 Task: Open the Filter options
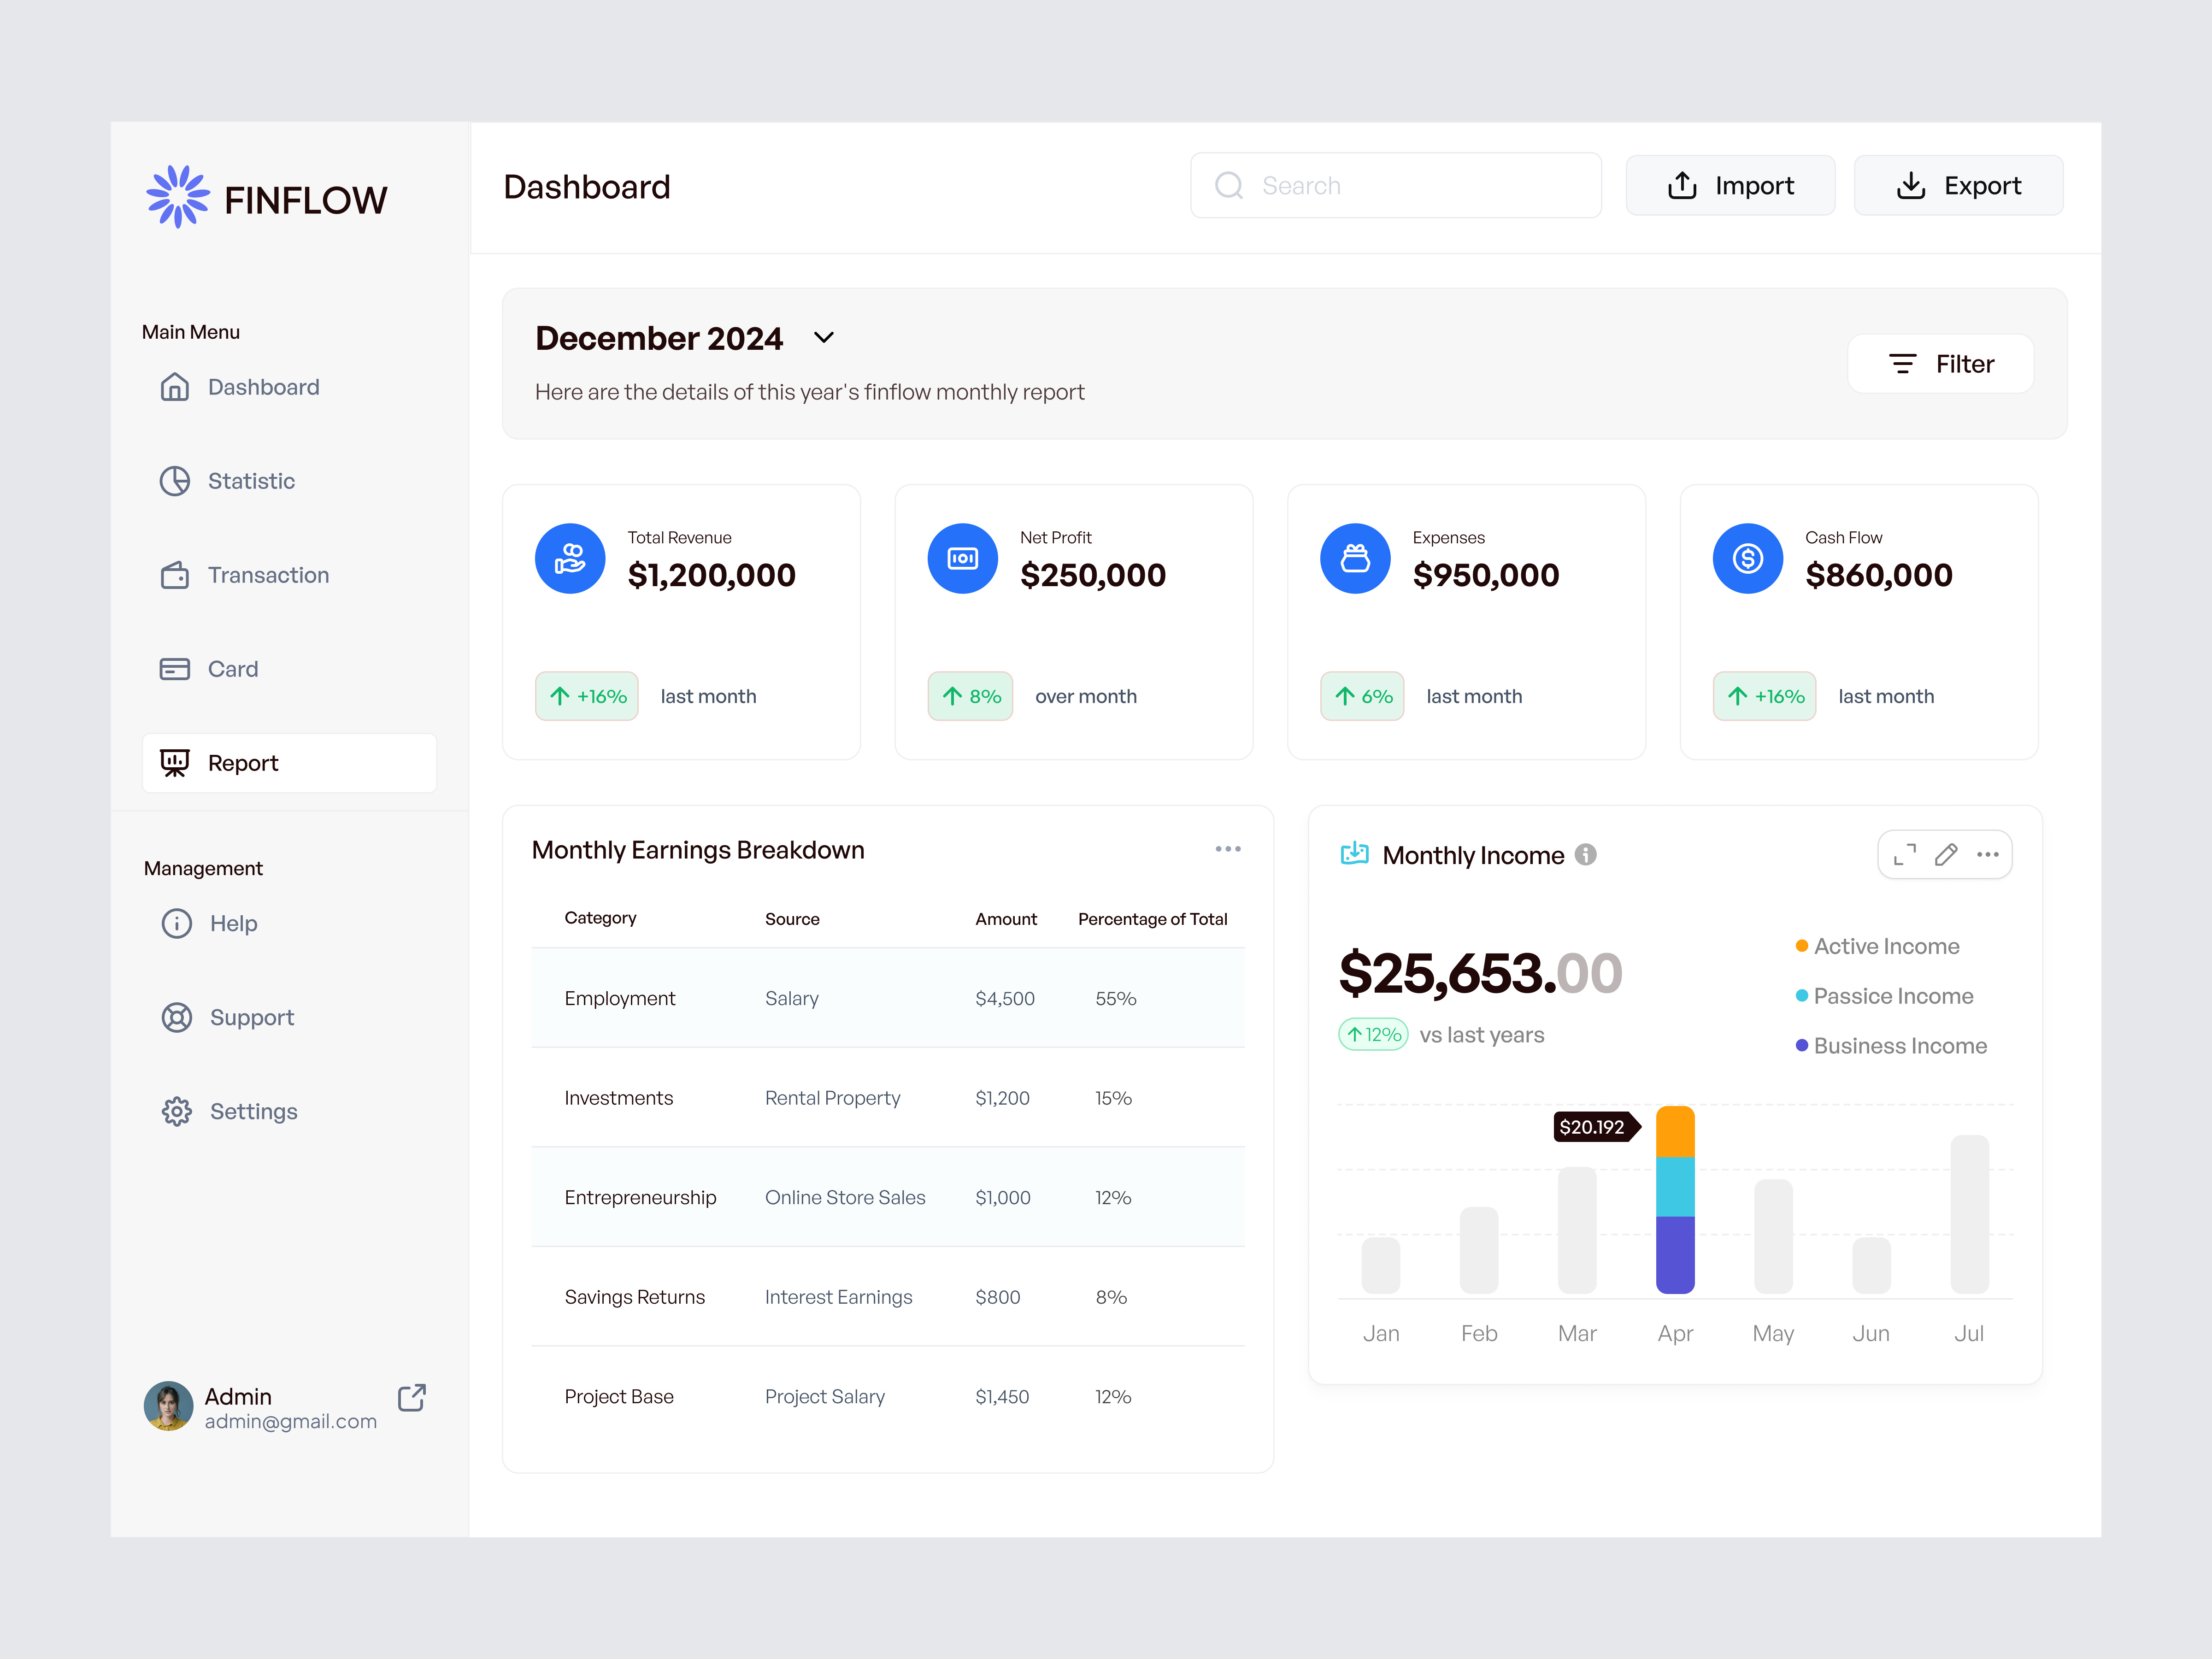tap(1939, 364)
